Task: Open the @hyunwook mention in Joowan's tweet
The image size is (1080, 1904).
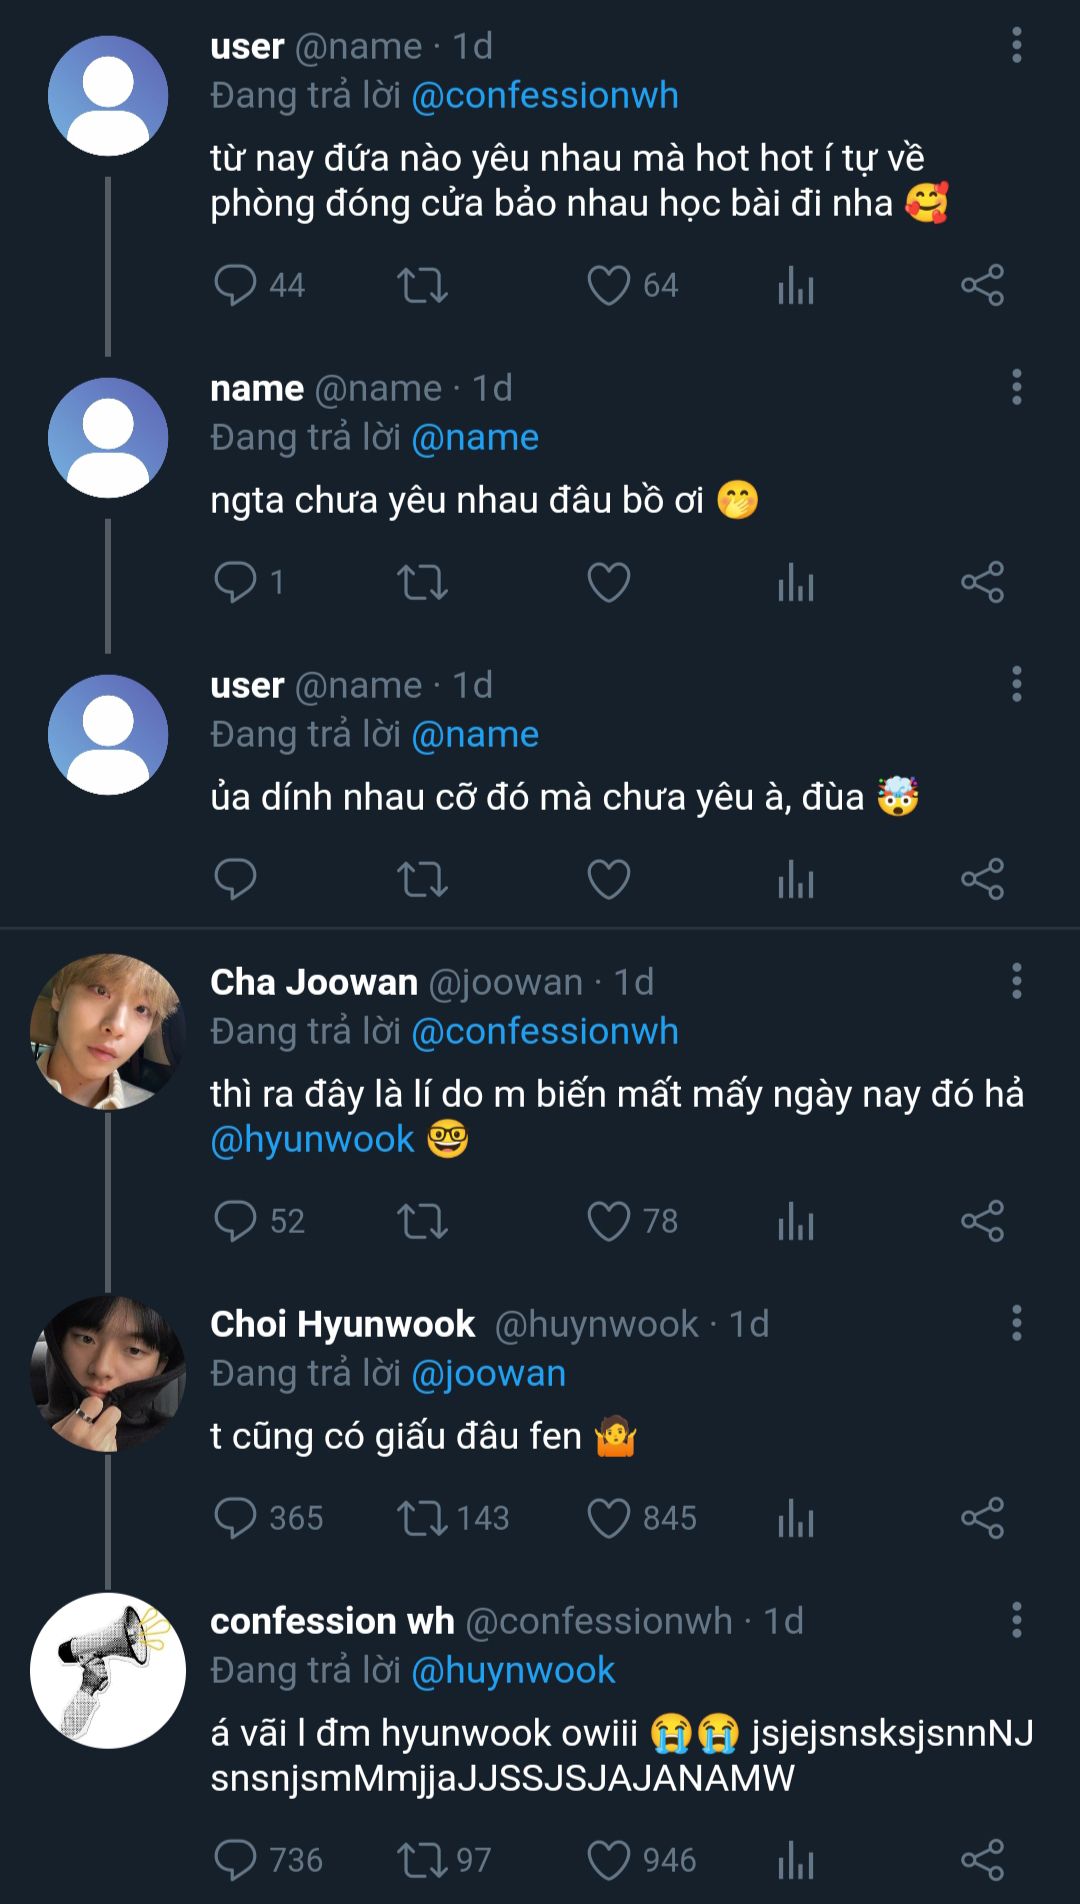Action: 312,1140
